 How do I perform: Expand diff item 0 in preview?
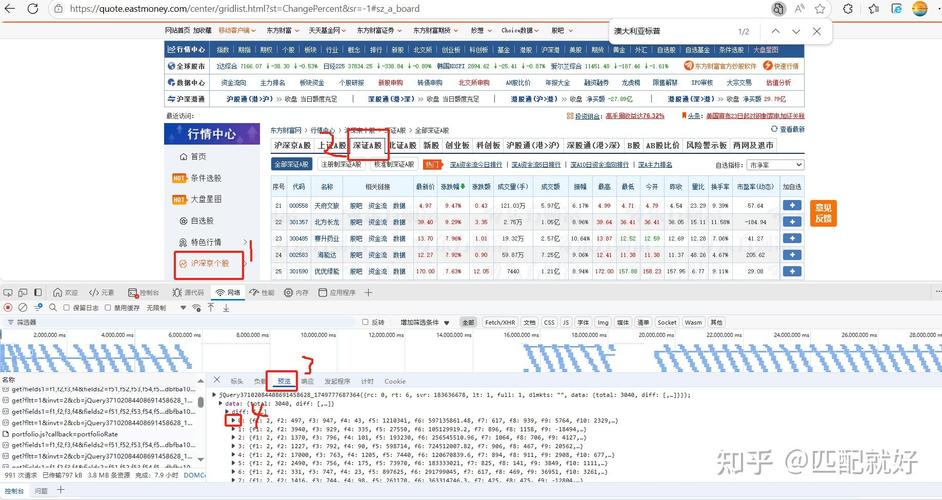point(233,421)
